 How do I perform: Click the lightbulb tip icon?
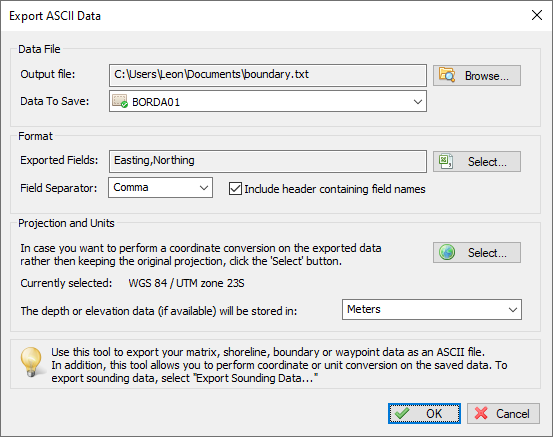[x=31, y=362]
